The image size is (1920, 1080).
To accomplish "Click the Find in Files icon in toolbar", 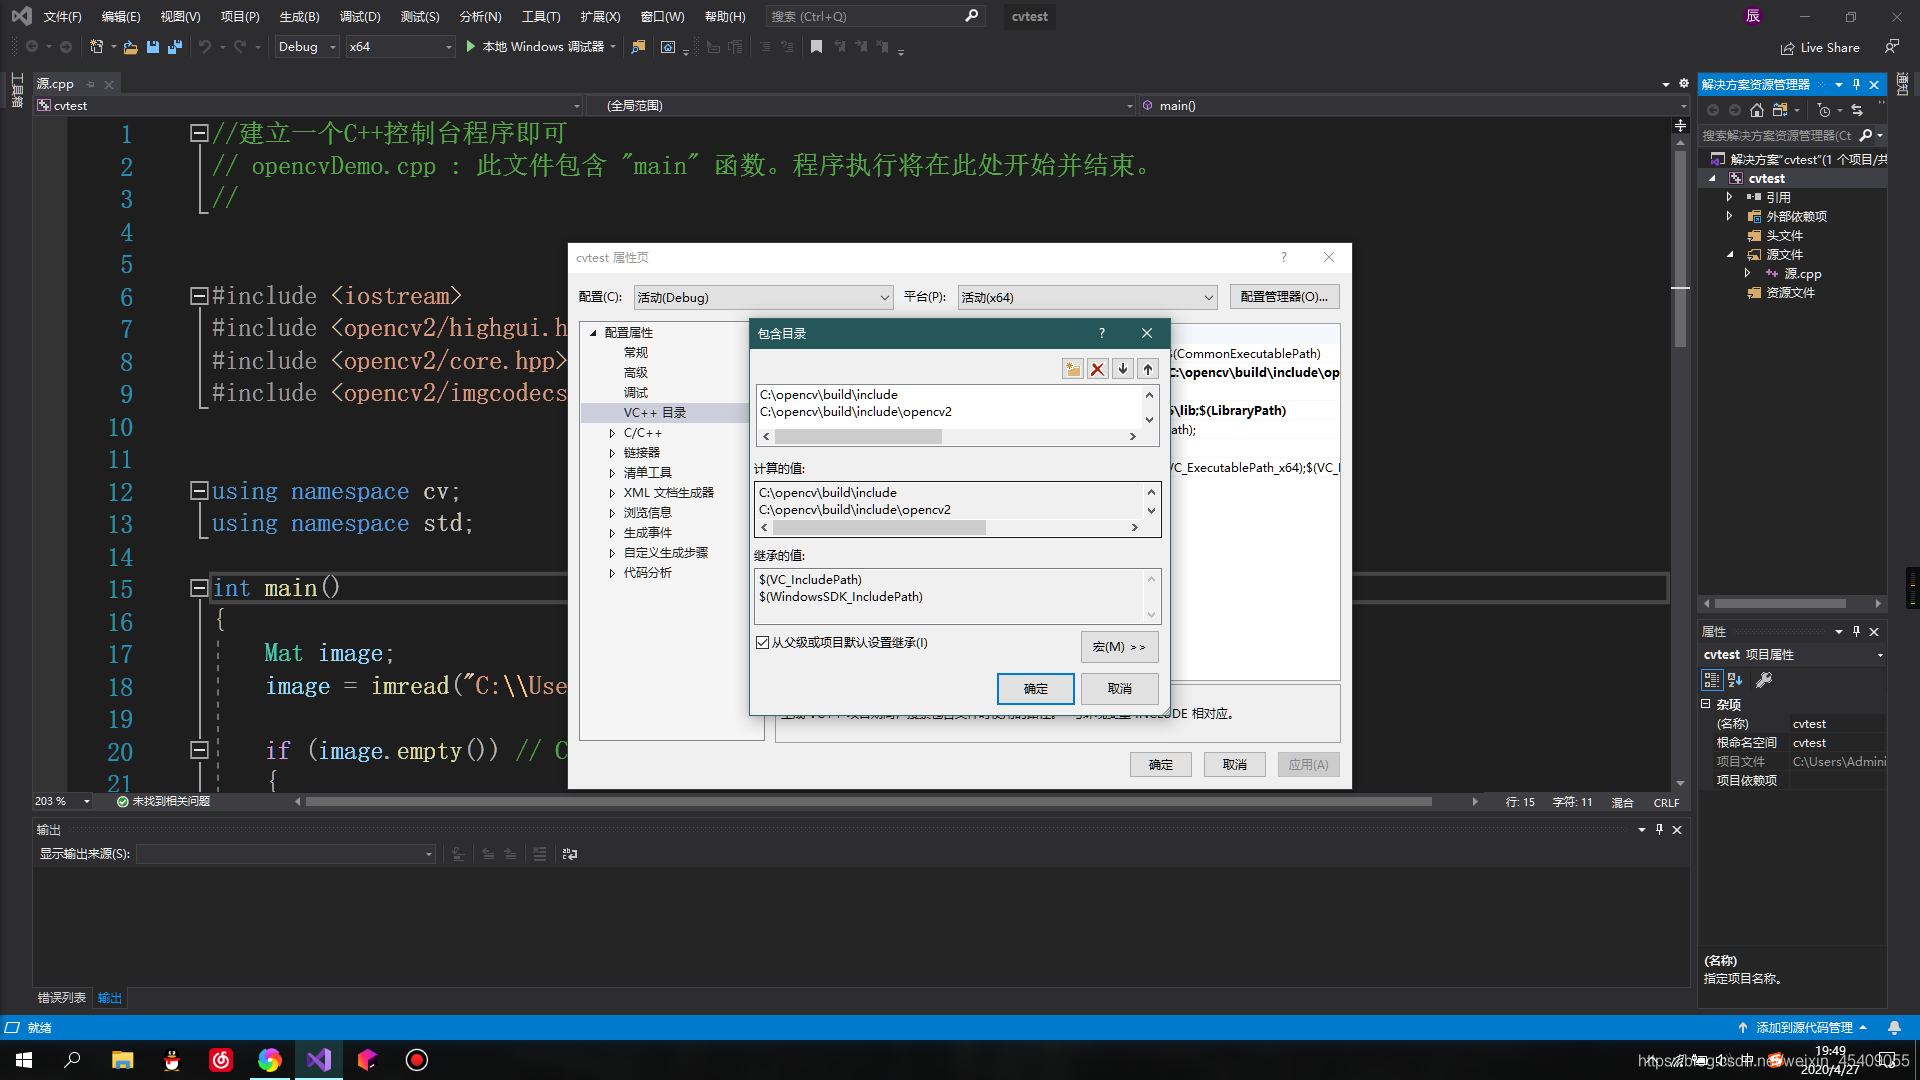I will (x=638, y=47).
